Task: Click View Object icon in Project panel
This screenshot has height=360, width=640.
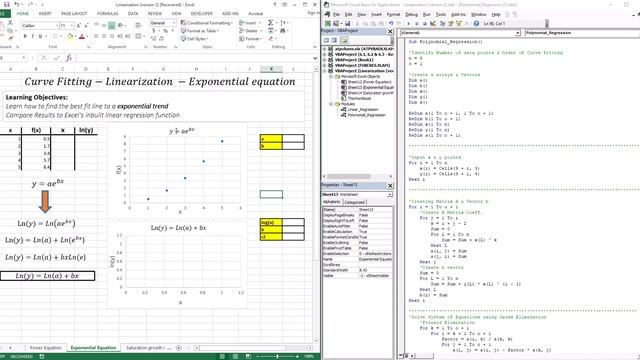Action: 334,40
